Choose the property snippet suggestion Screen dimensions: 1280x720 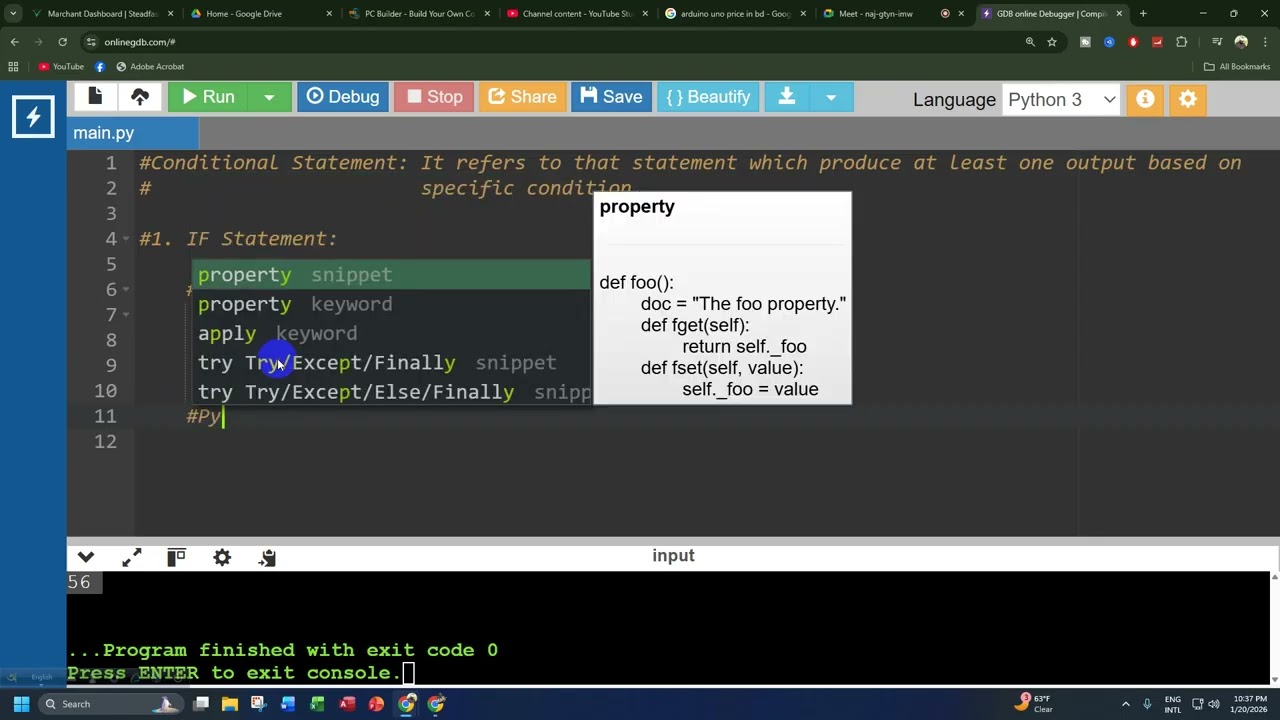tap(391, 274)
